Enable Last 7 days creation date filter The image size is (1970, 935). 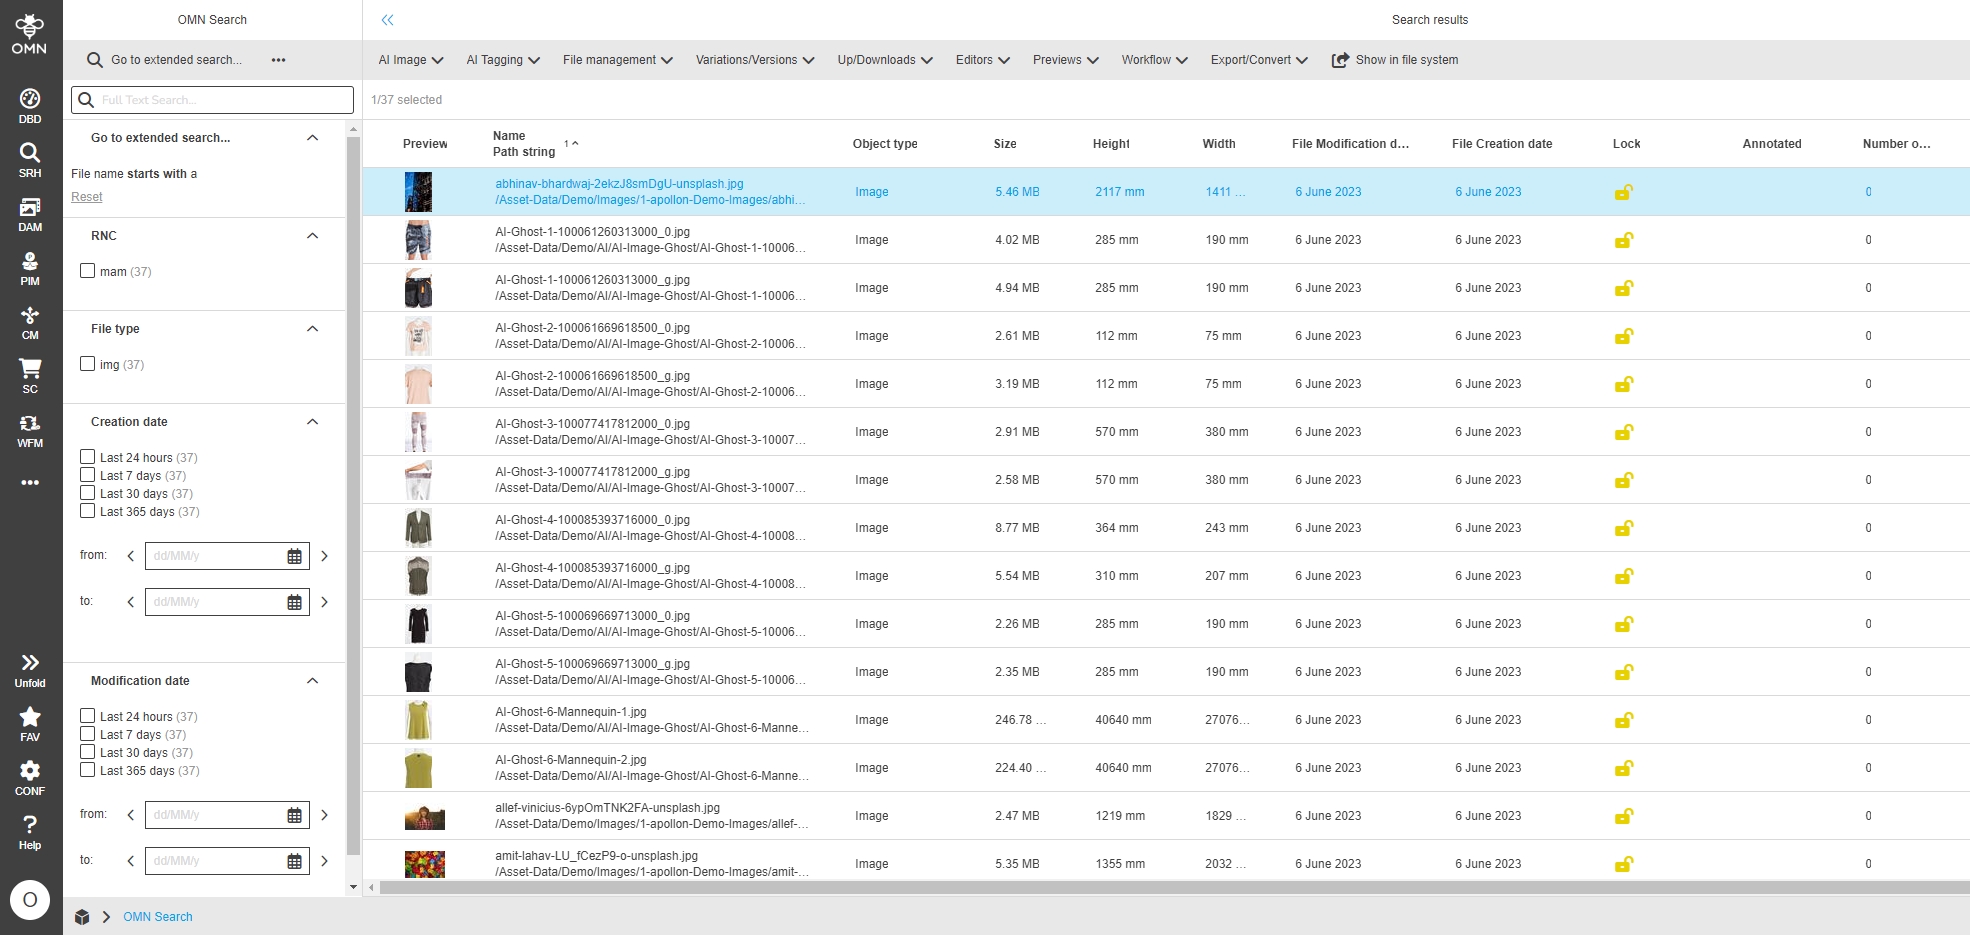88,475
